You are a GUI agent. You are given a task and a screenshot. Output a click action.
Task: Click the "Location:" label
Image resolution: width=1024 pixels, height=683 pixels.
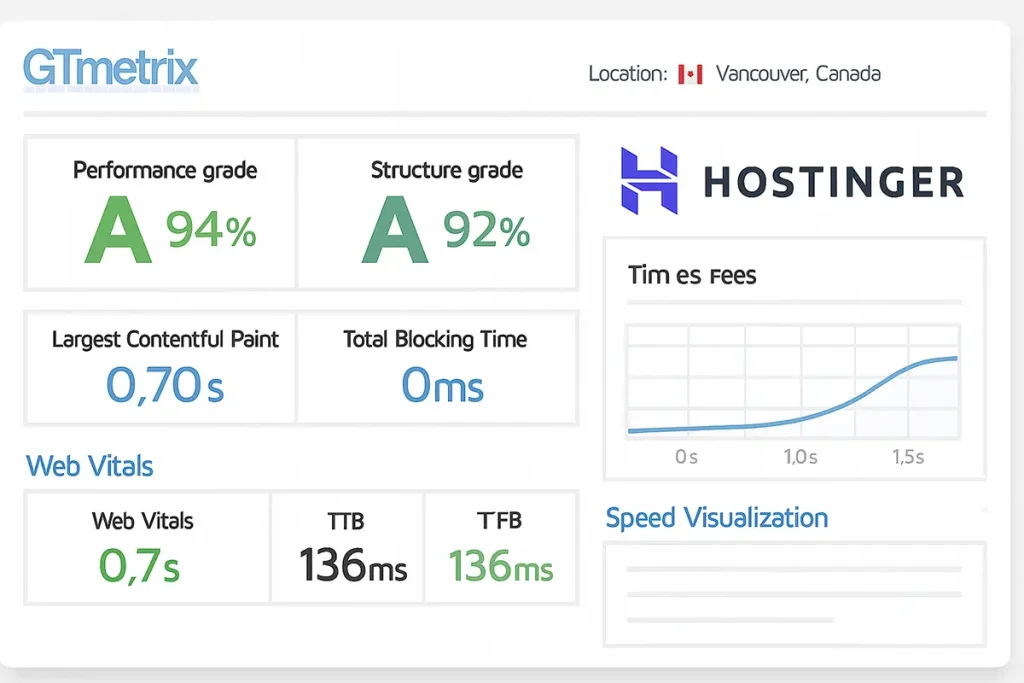point(628,74)
